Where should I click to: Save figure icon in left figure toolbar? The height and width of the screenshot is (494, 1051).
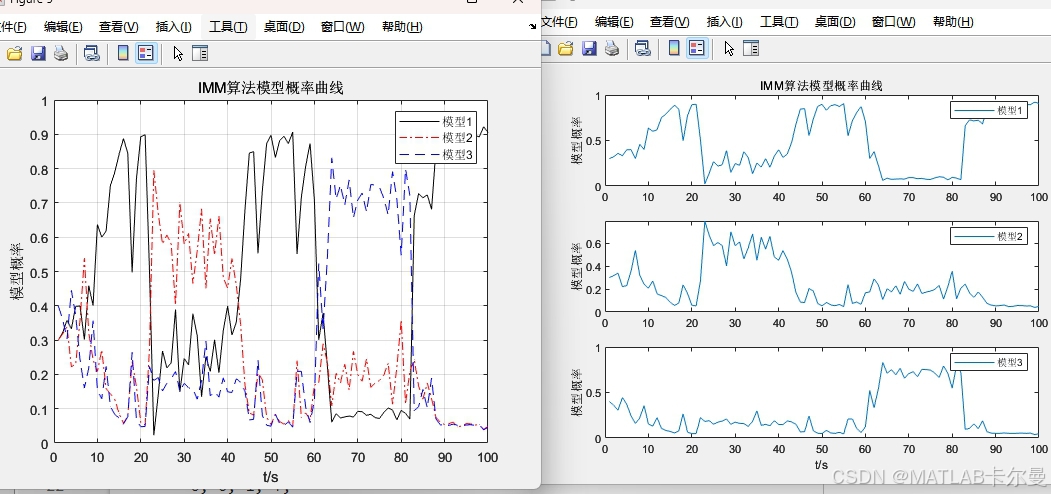[38, 53]
